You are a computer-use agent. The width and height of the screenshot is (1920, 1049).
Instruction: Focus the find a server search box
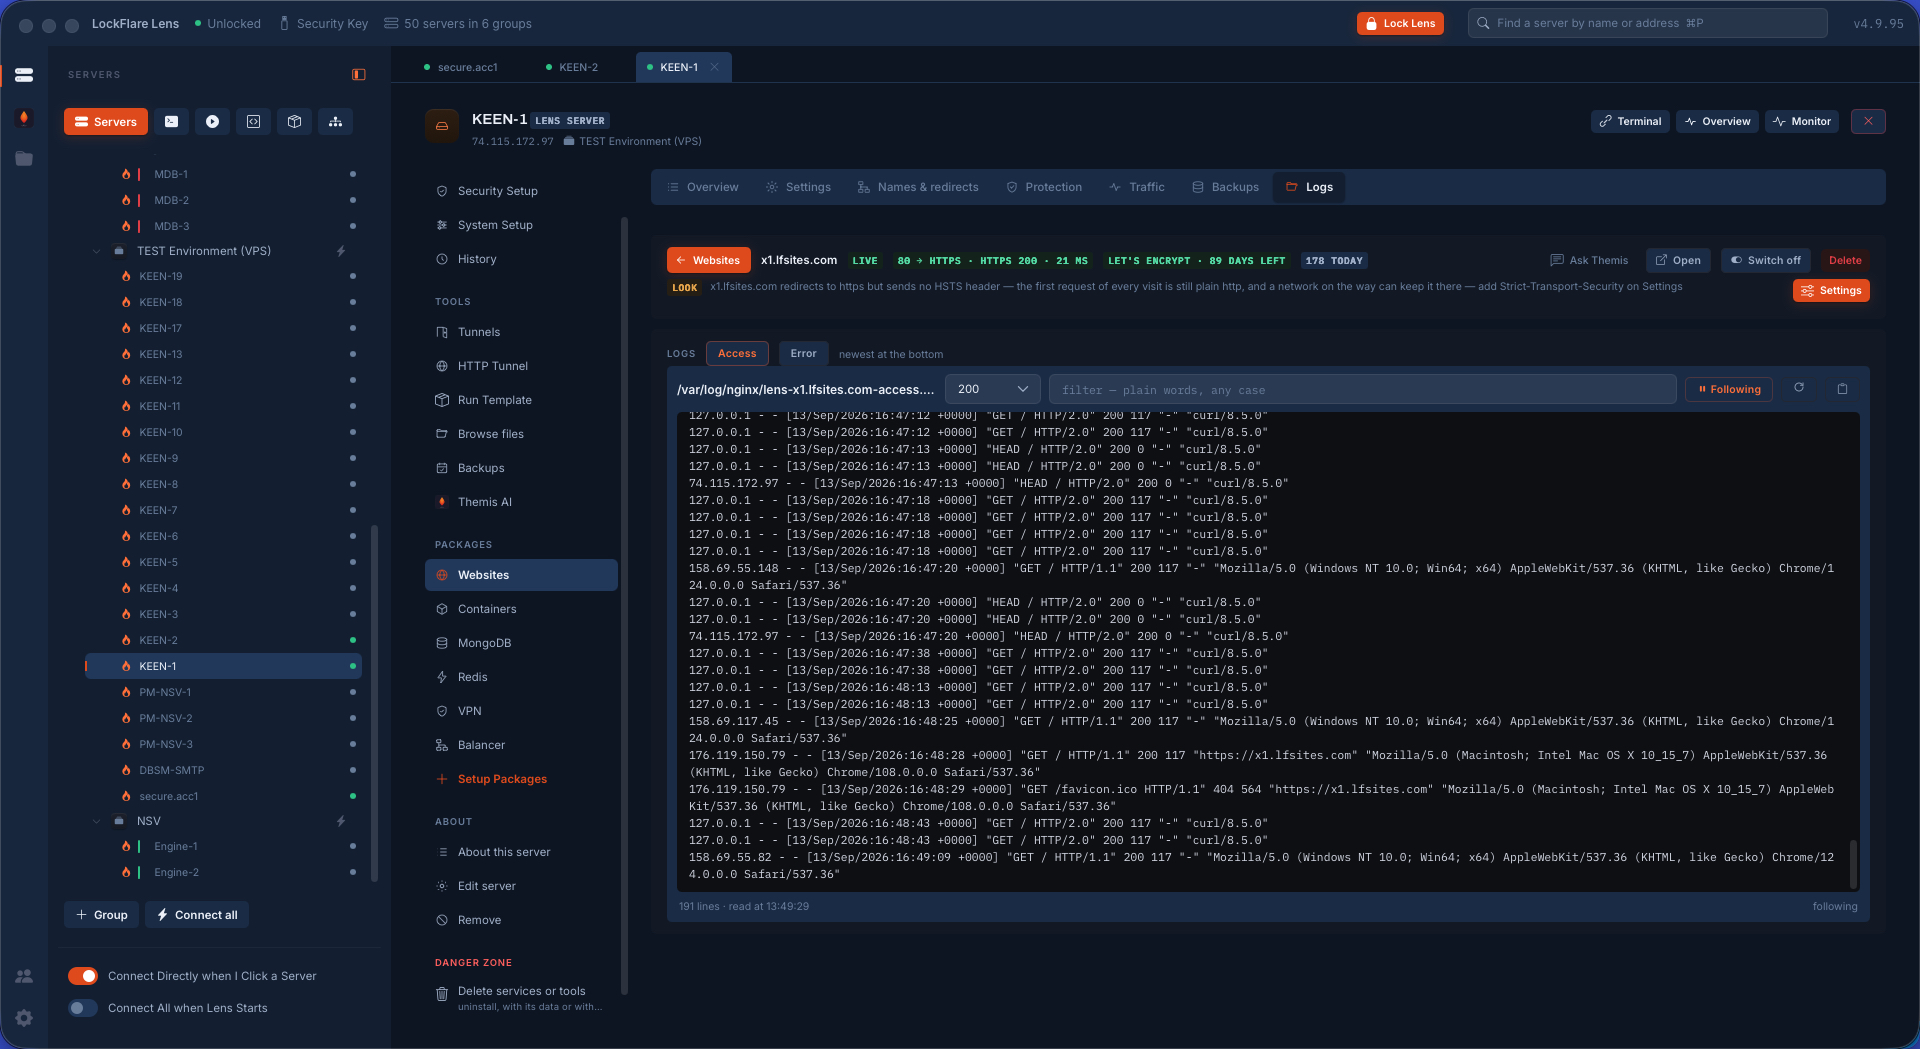(x=1647, y=23)
